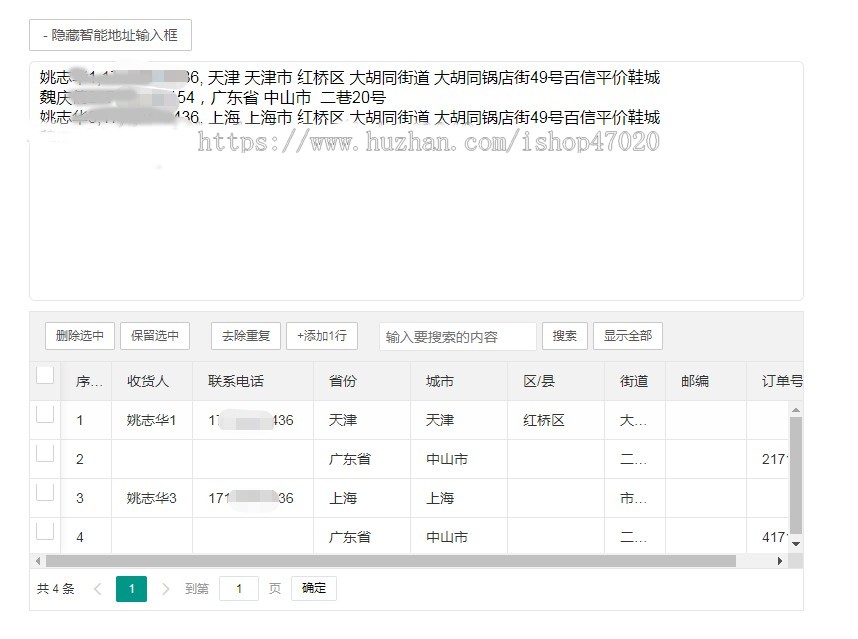
Task: Click the phone number cell in row 3
Action: 253,498
